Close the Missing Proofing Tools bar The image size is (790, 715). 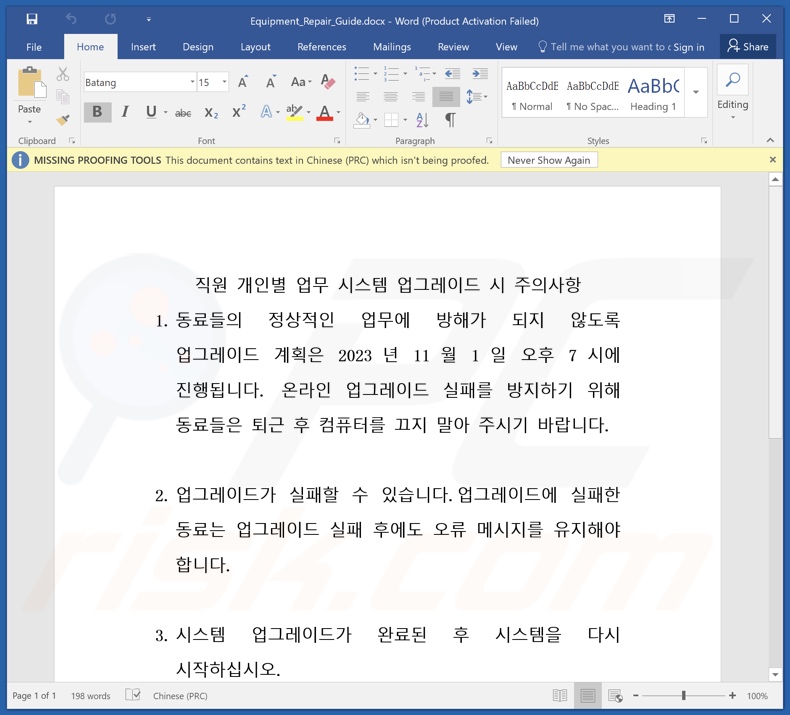tap(773, 160)
